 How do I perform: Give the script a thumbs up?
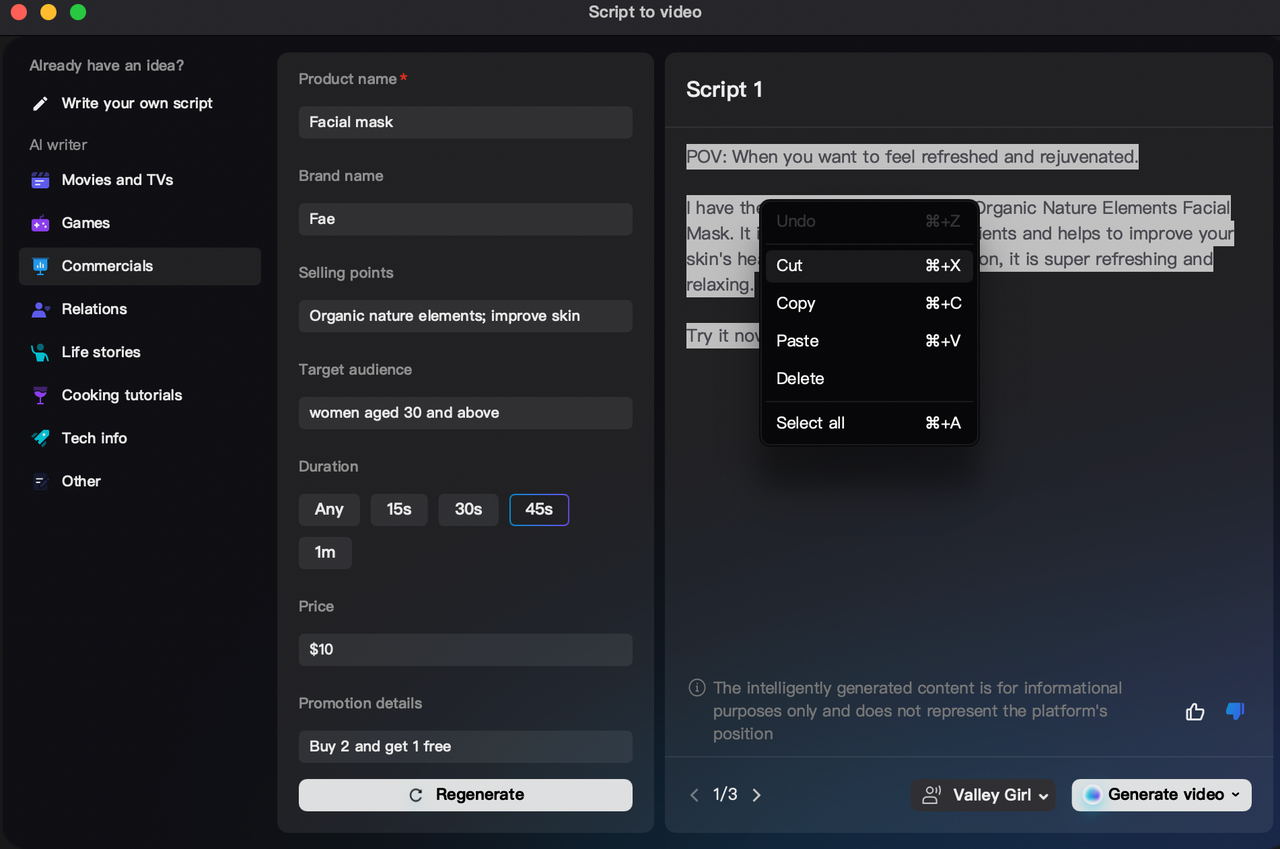pos(1195,711)
